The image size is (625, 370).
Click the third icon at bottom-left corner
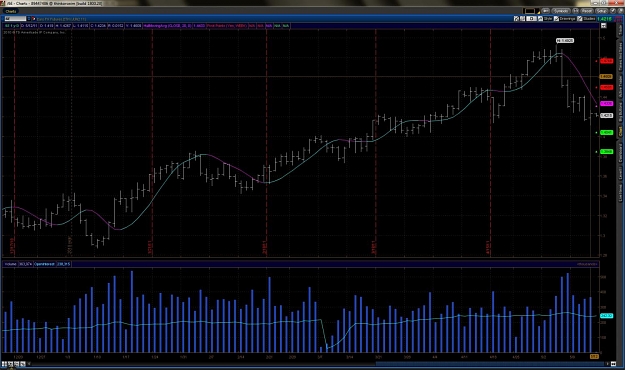coord(16,364)
